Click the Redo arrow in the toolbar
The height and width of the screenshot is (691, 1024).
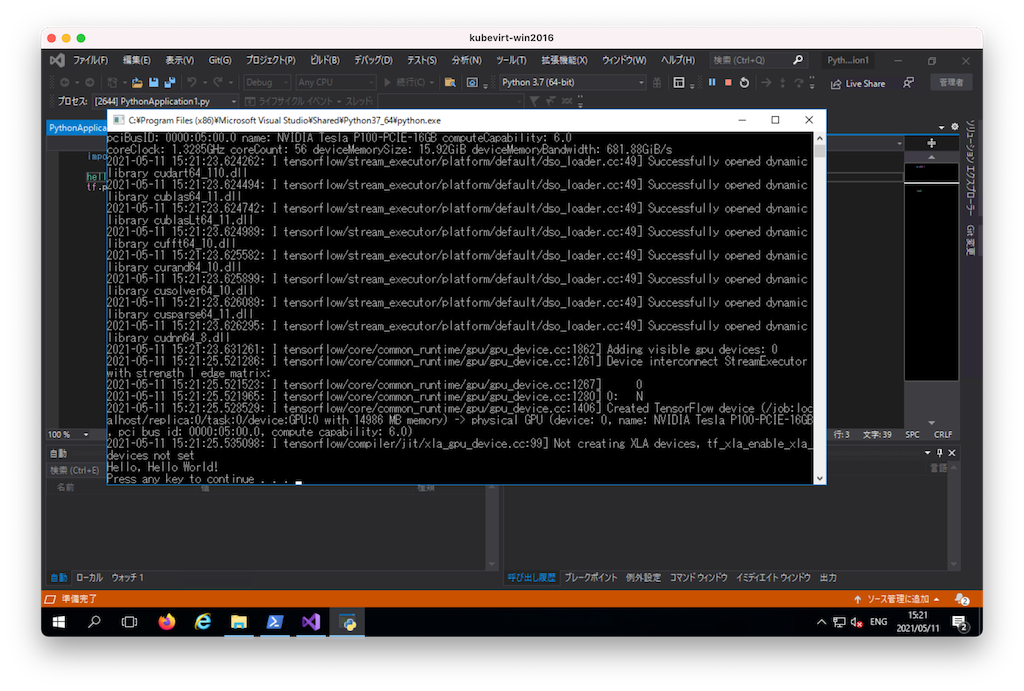point(217,82)
